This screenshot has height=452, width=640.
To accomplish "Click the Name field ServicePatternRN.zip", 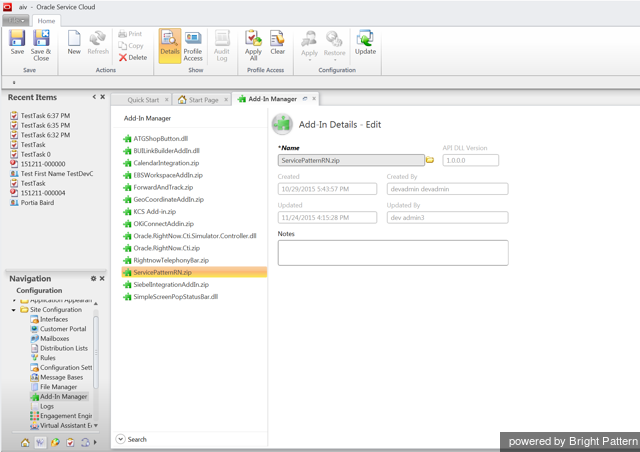I will pyautogui.click(x=351, y=160).
